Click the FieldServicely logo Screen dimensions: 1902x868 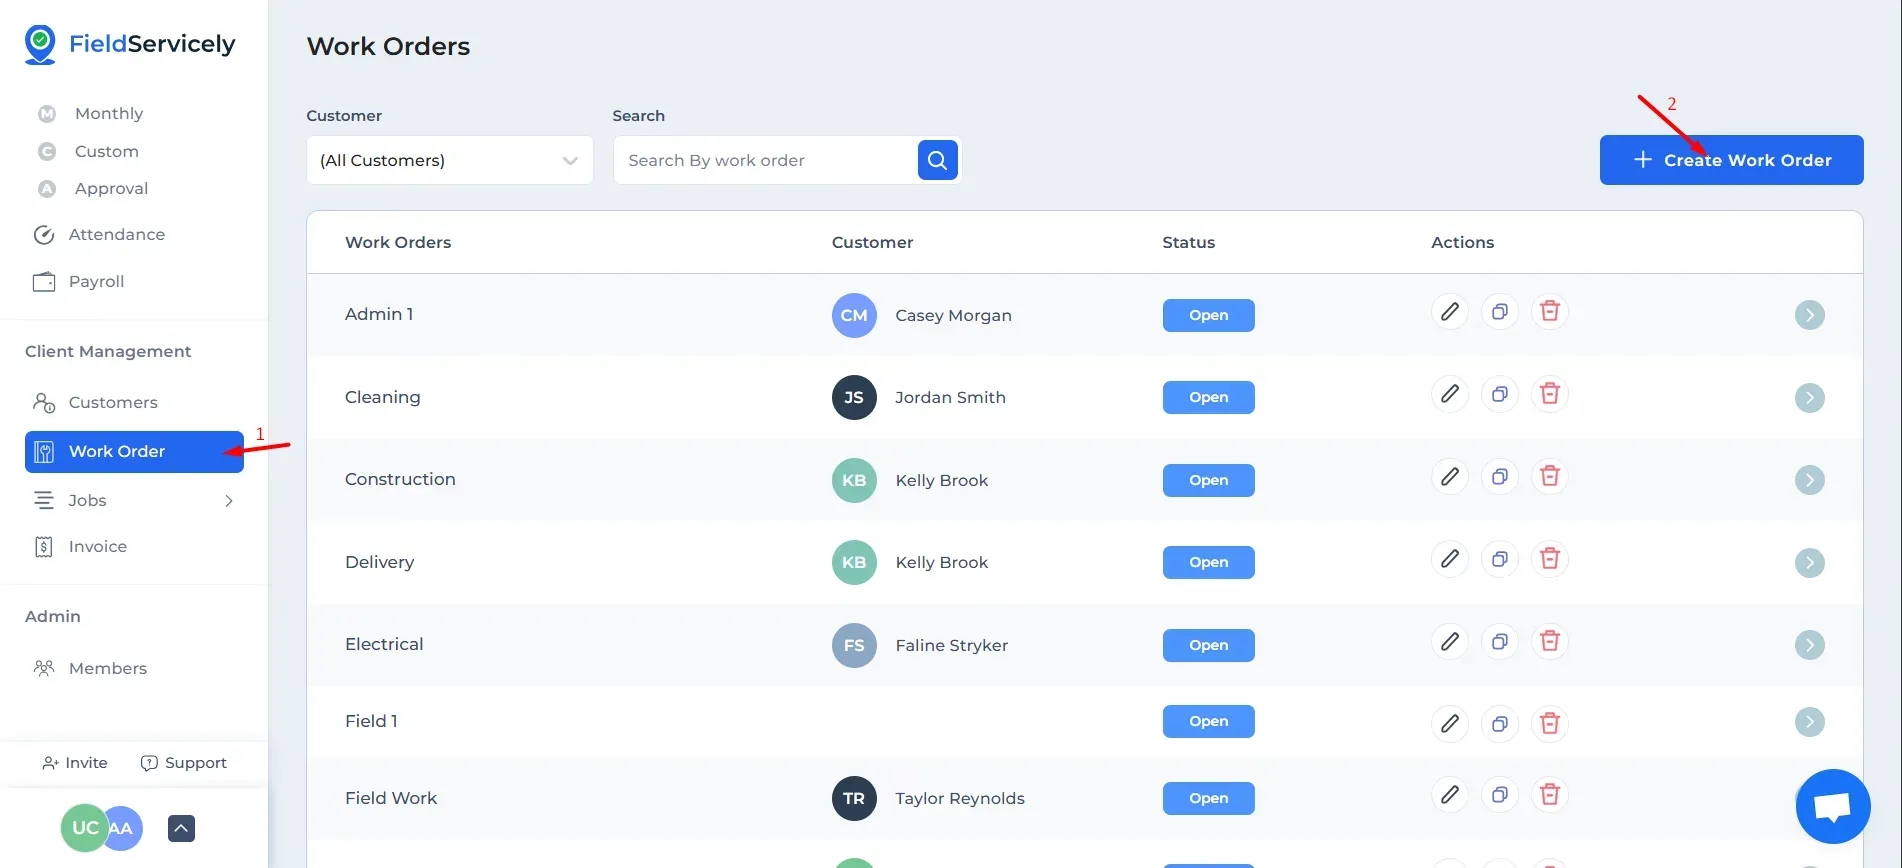(x=130, y=44)
